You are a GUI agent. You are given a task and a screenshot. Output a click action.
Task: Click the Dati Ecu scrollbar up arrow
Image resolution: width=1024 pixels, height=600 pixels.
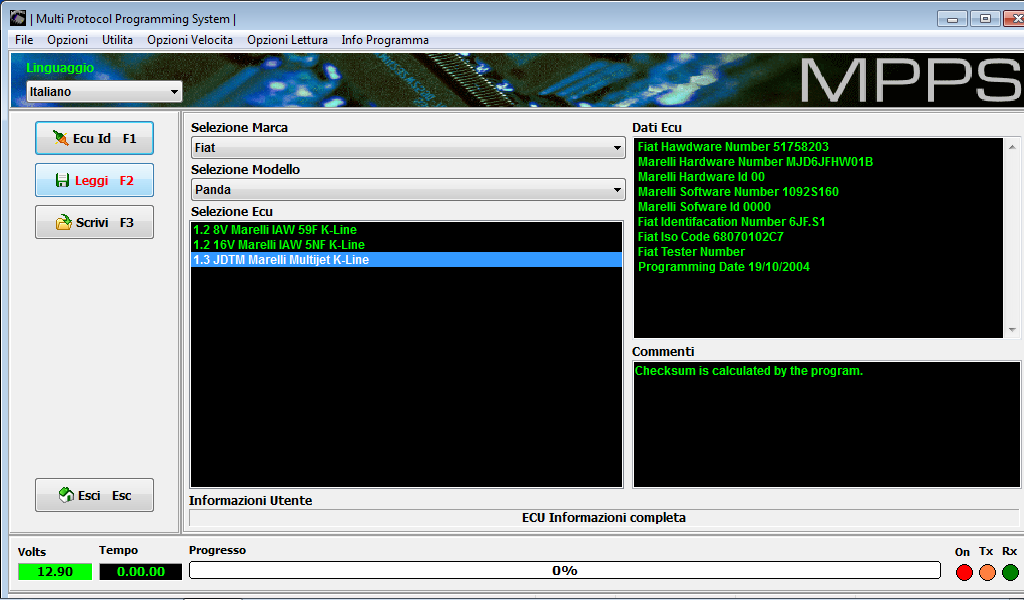pyautogui.click(x=1012, y=147)
